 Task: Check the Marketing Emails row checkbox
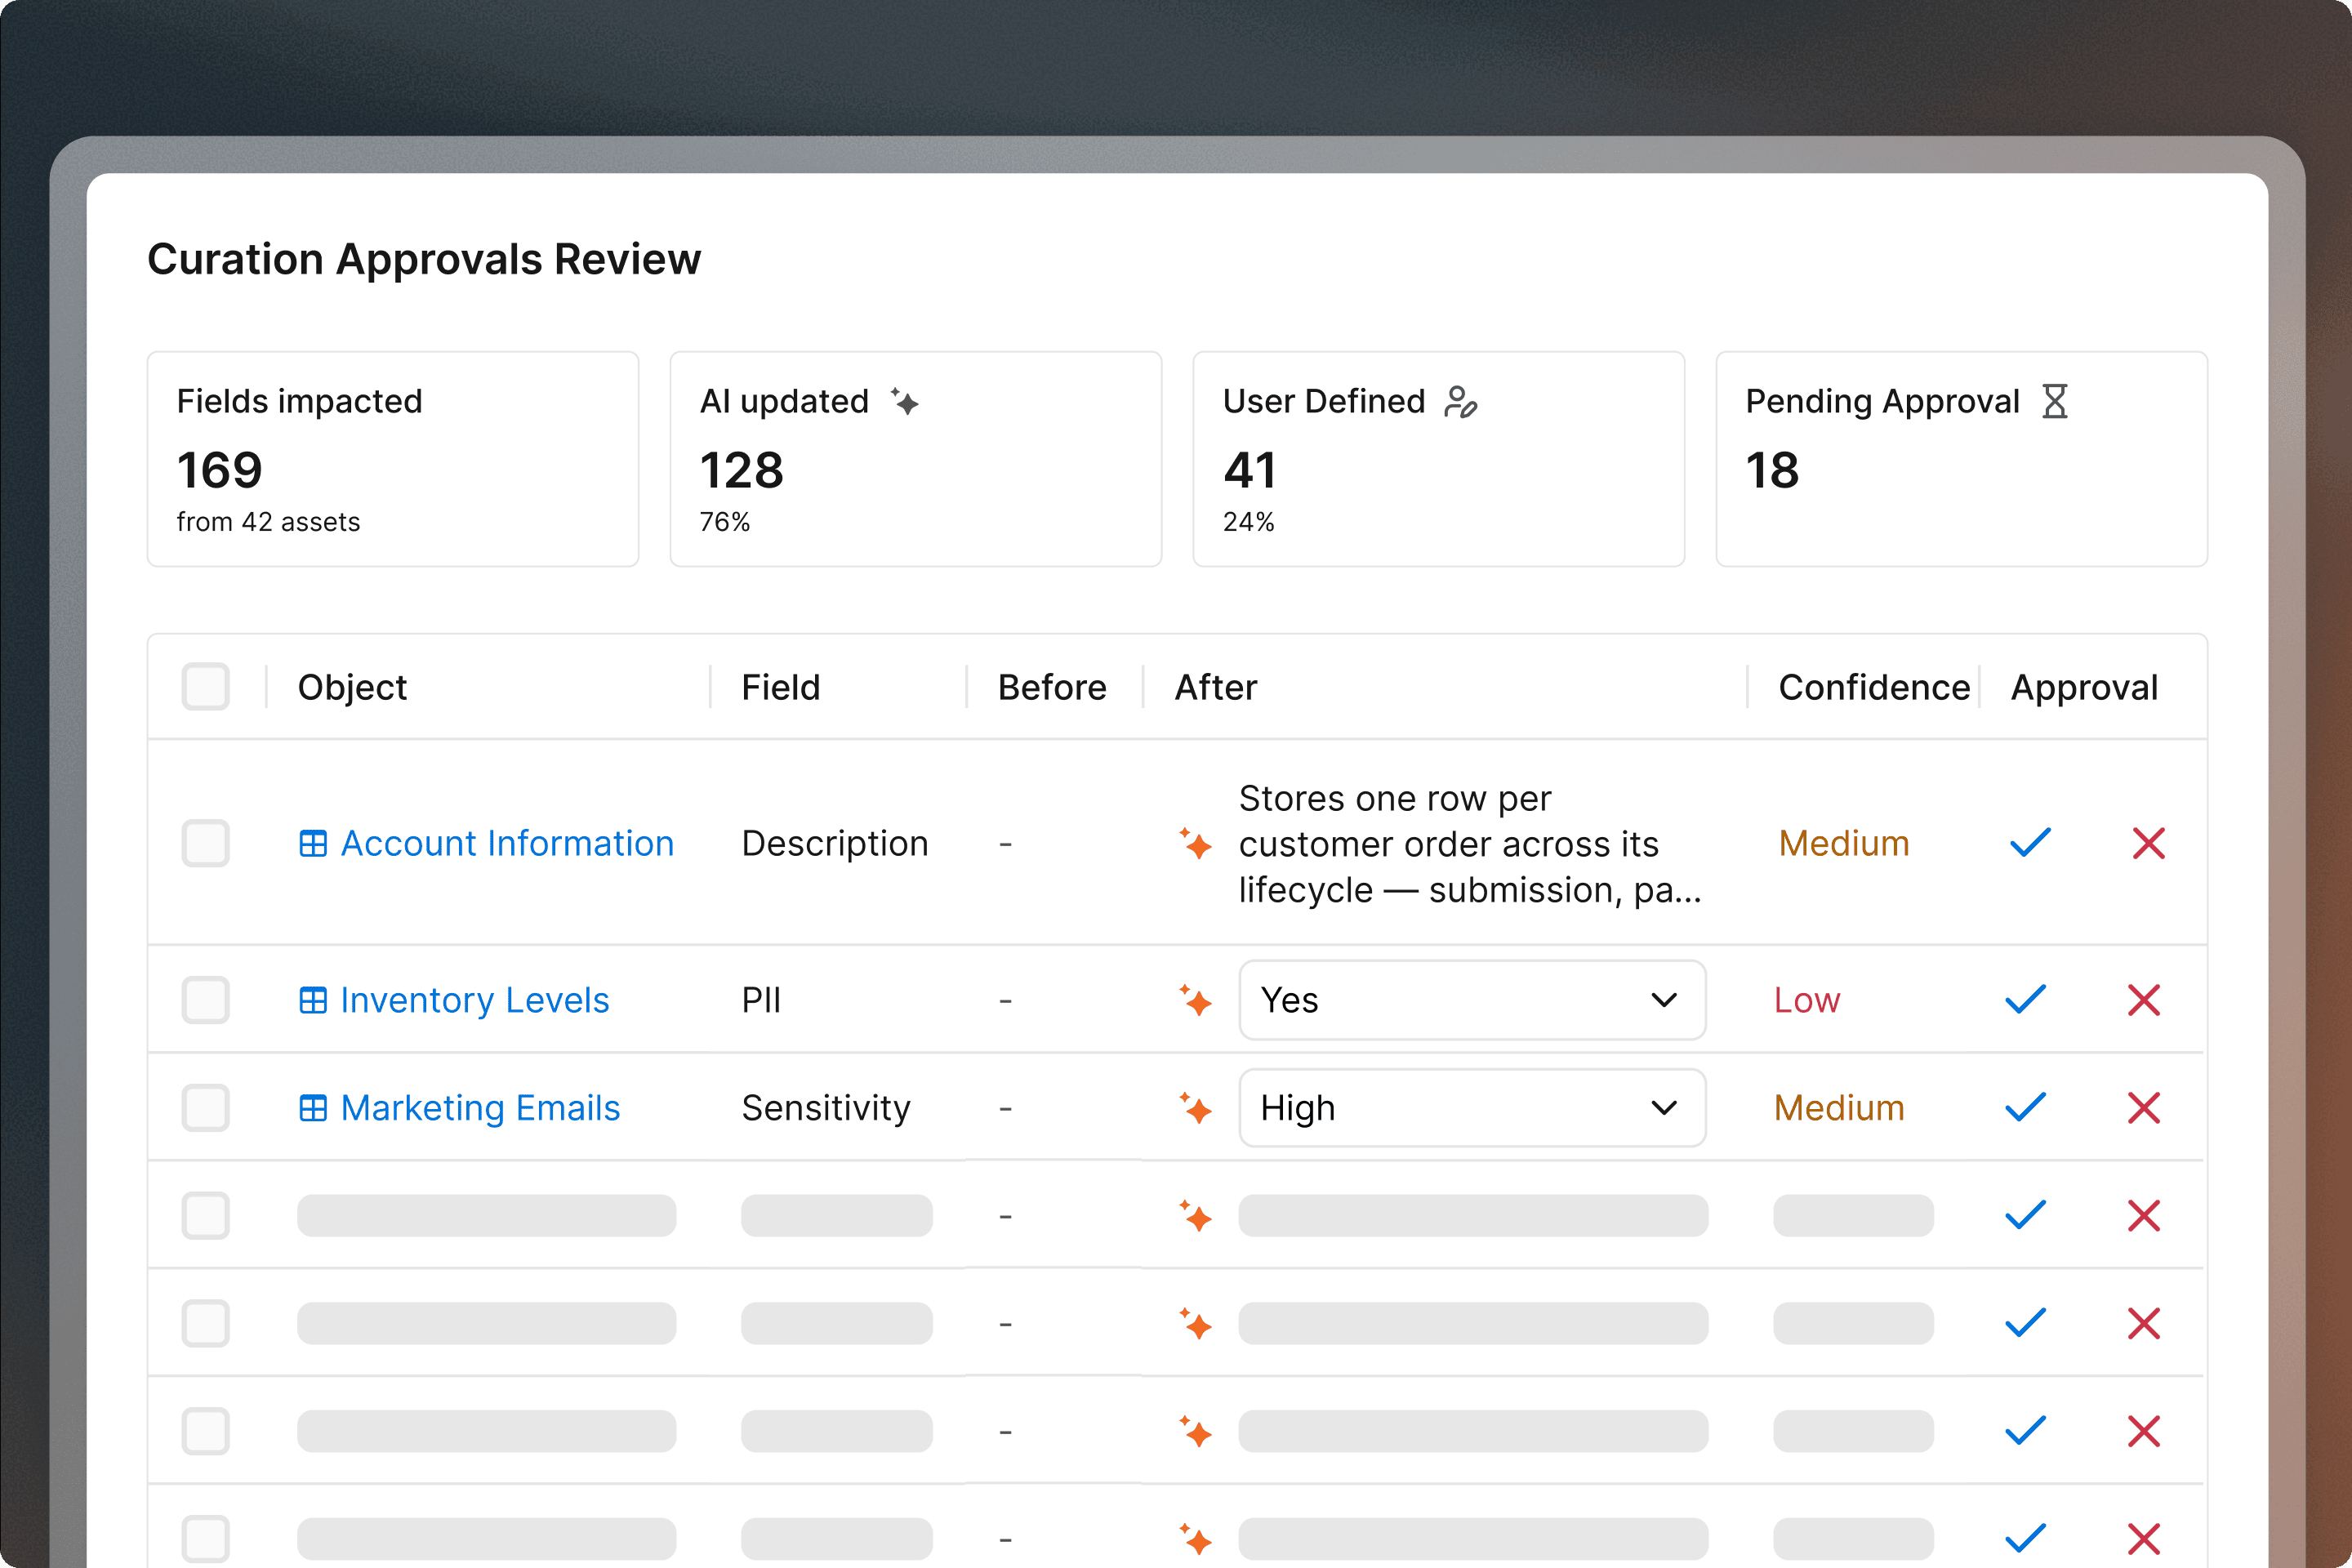pyautogui.click(x=205, y=1107)
